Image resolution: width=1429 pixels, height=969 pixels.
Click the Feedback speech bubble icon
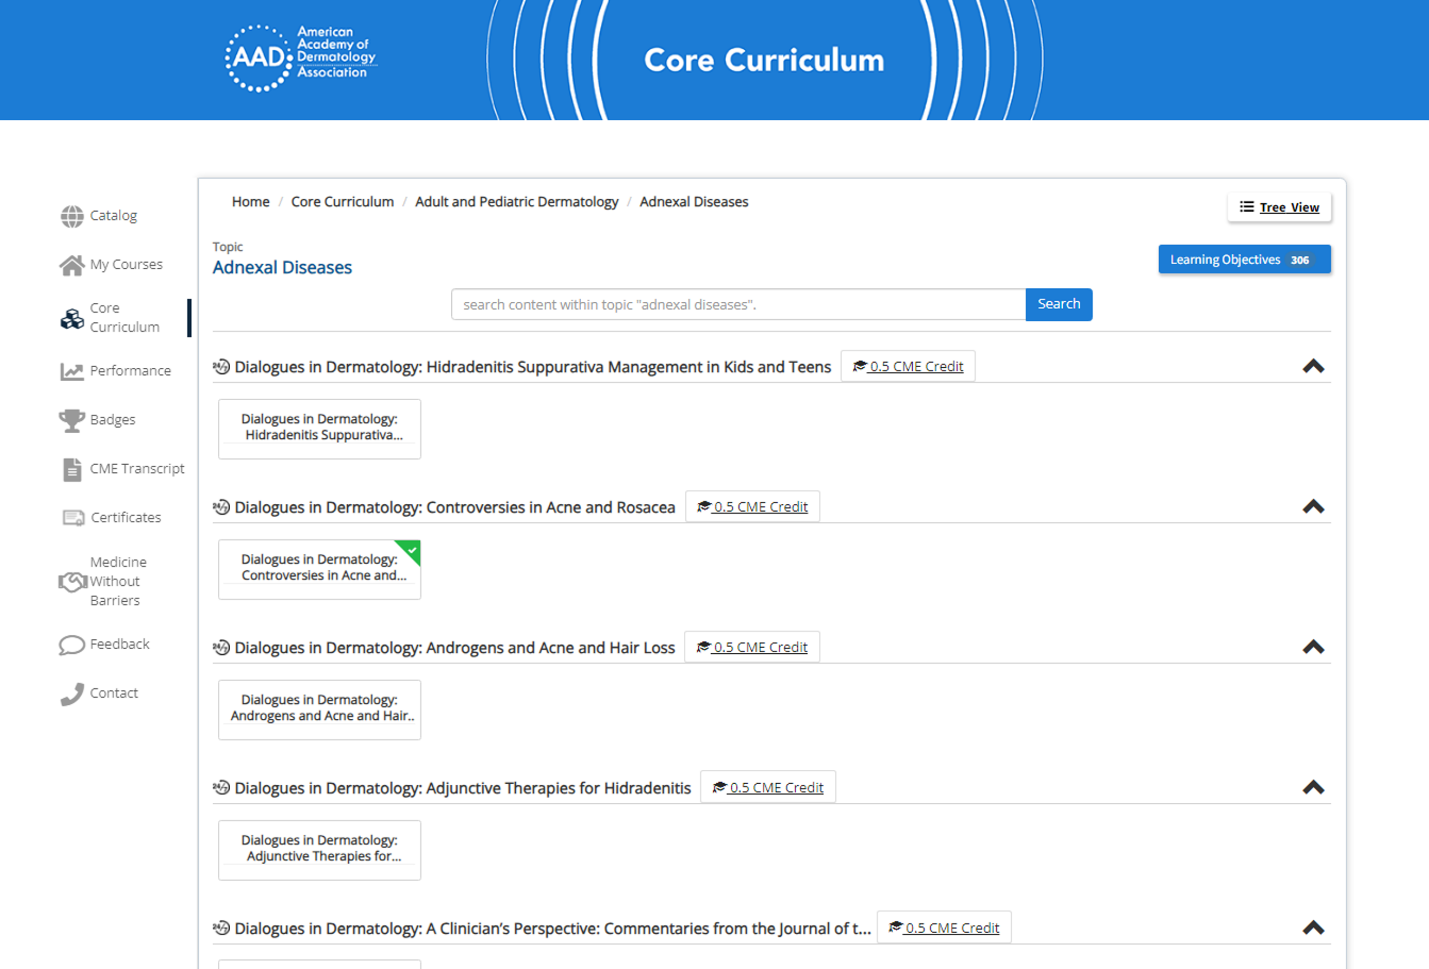pos(72,645)
